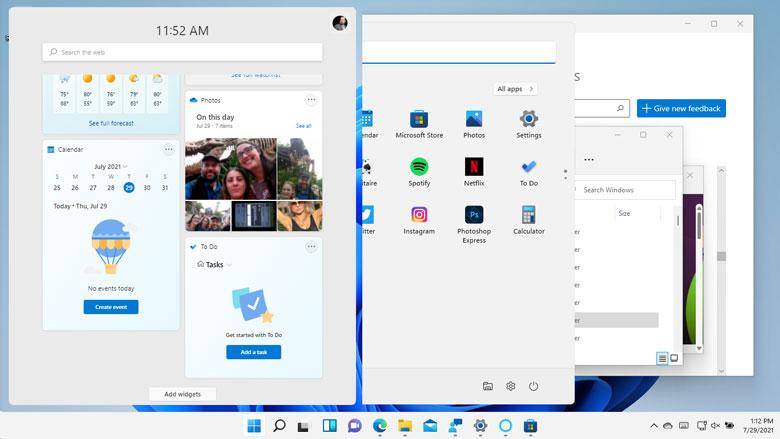
Task: Switch File Explorer to large thumbnails view
Action: click(674, 358)
